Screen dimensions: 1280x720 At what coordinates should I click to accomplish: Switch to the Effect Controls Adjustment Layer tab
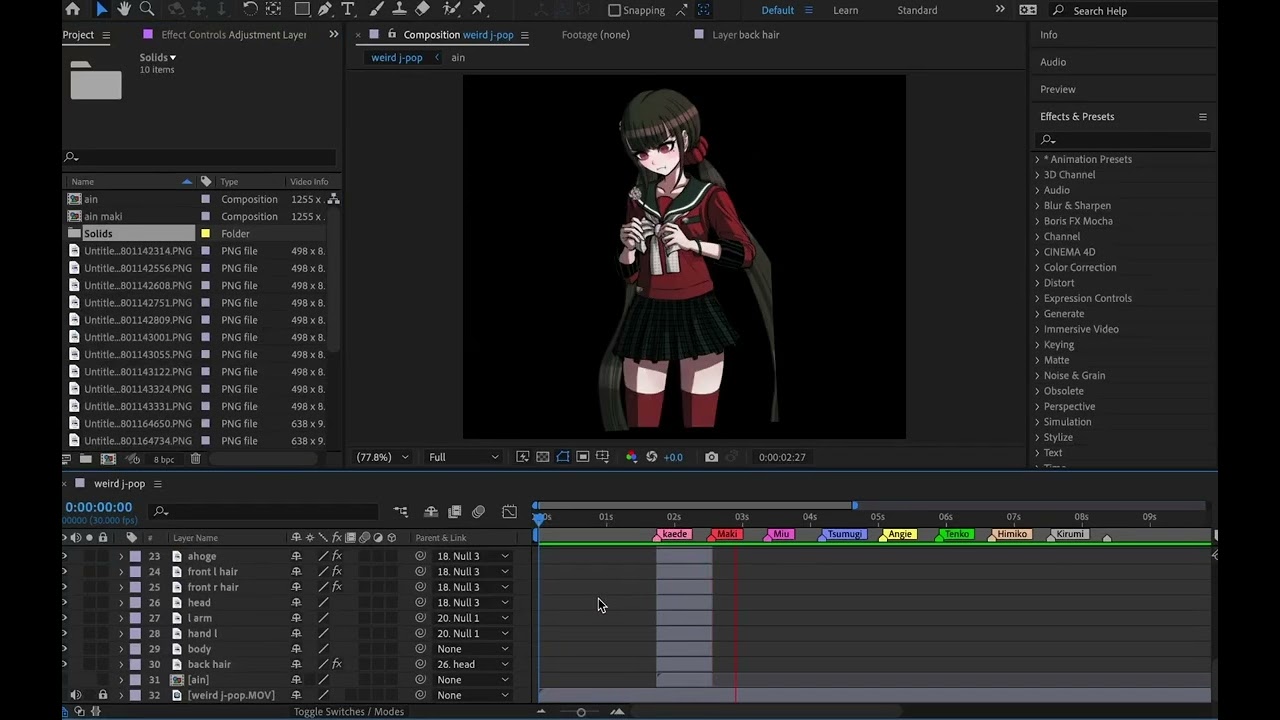[x=234, y=35]
